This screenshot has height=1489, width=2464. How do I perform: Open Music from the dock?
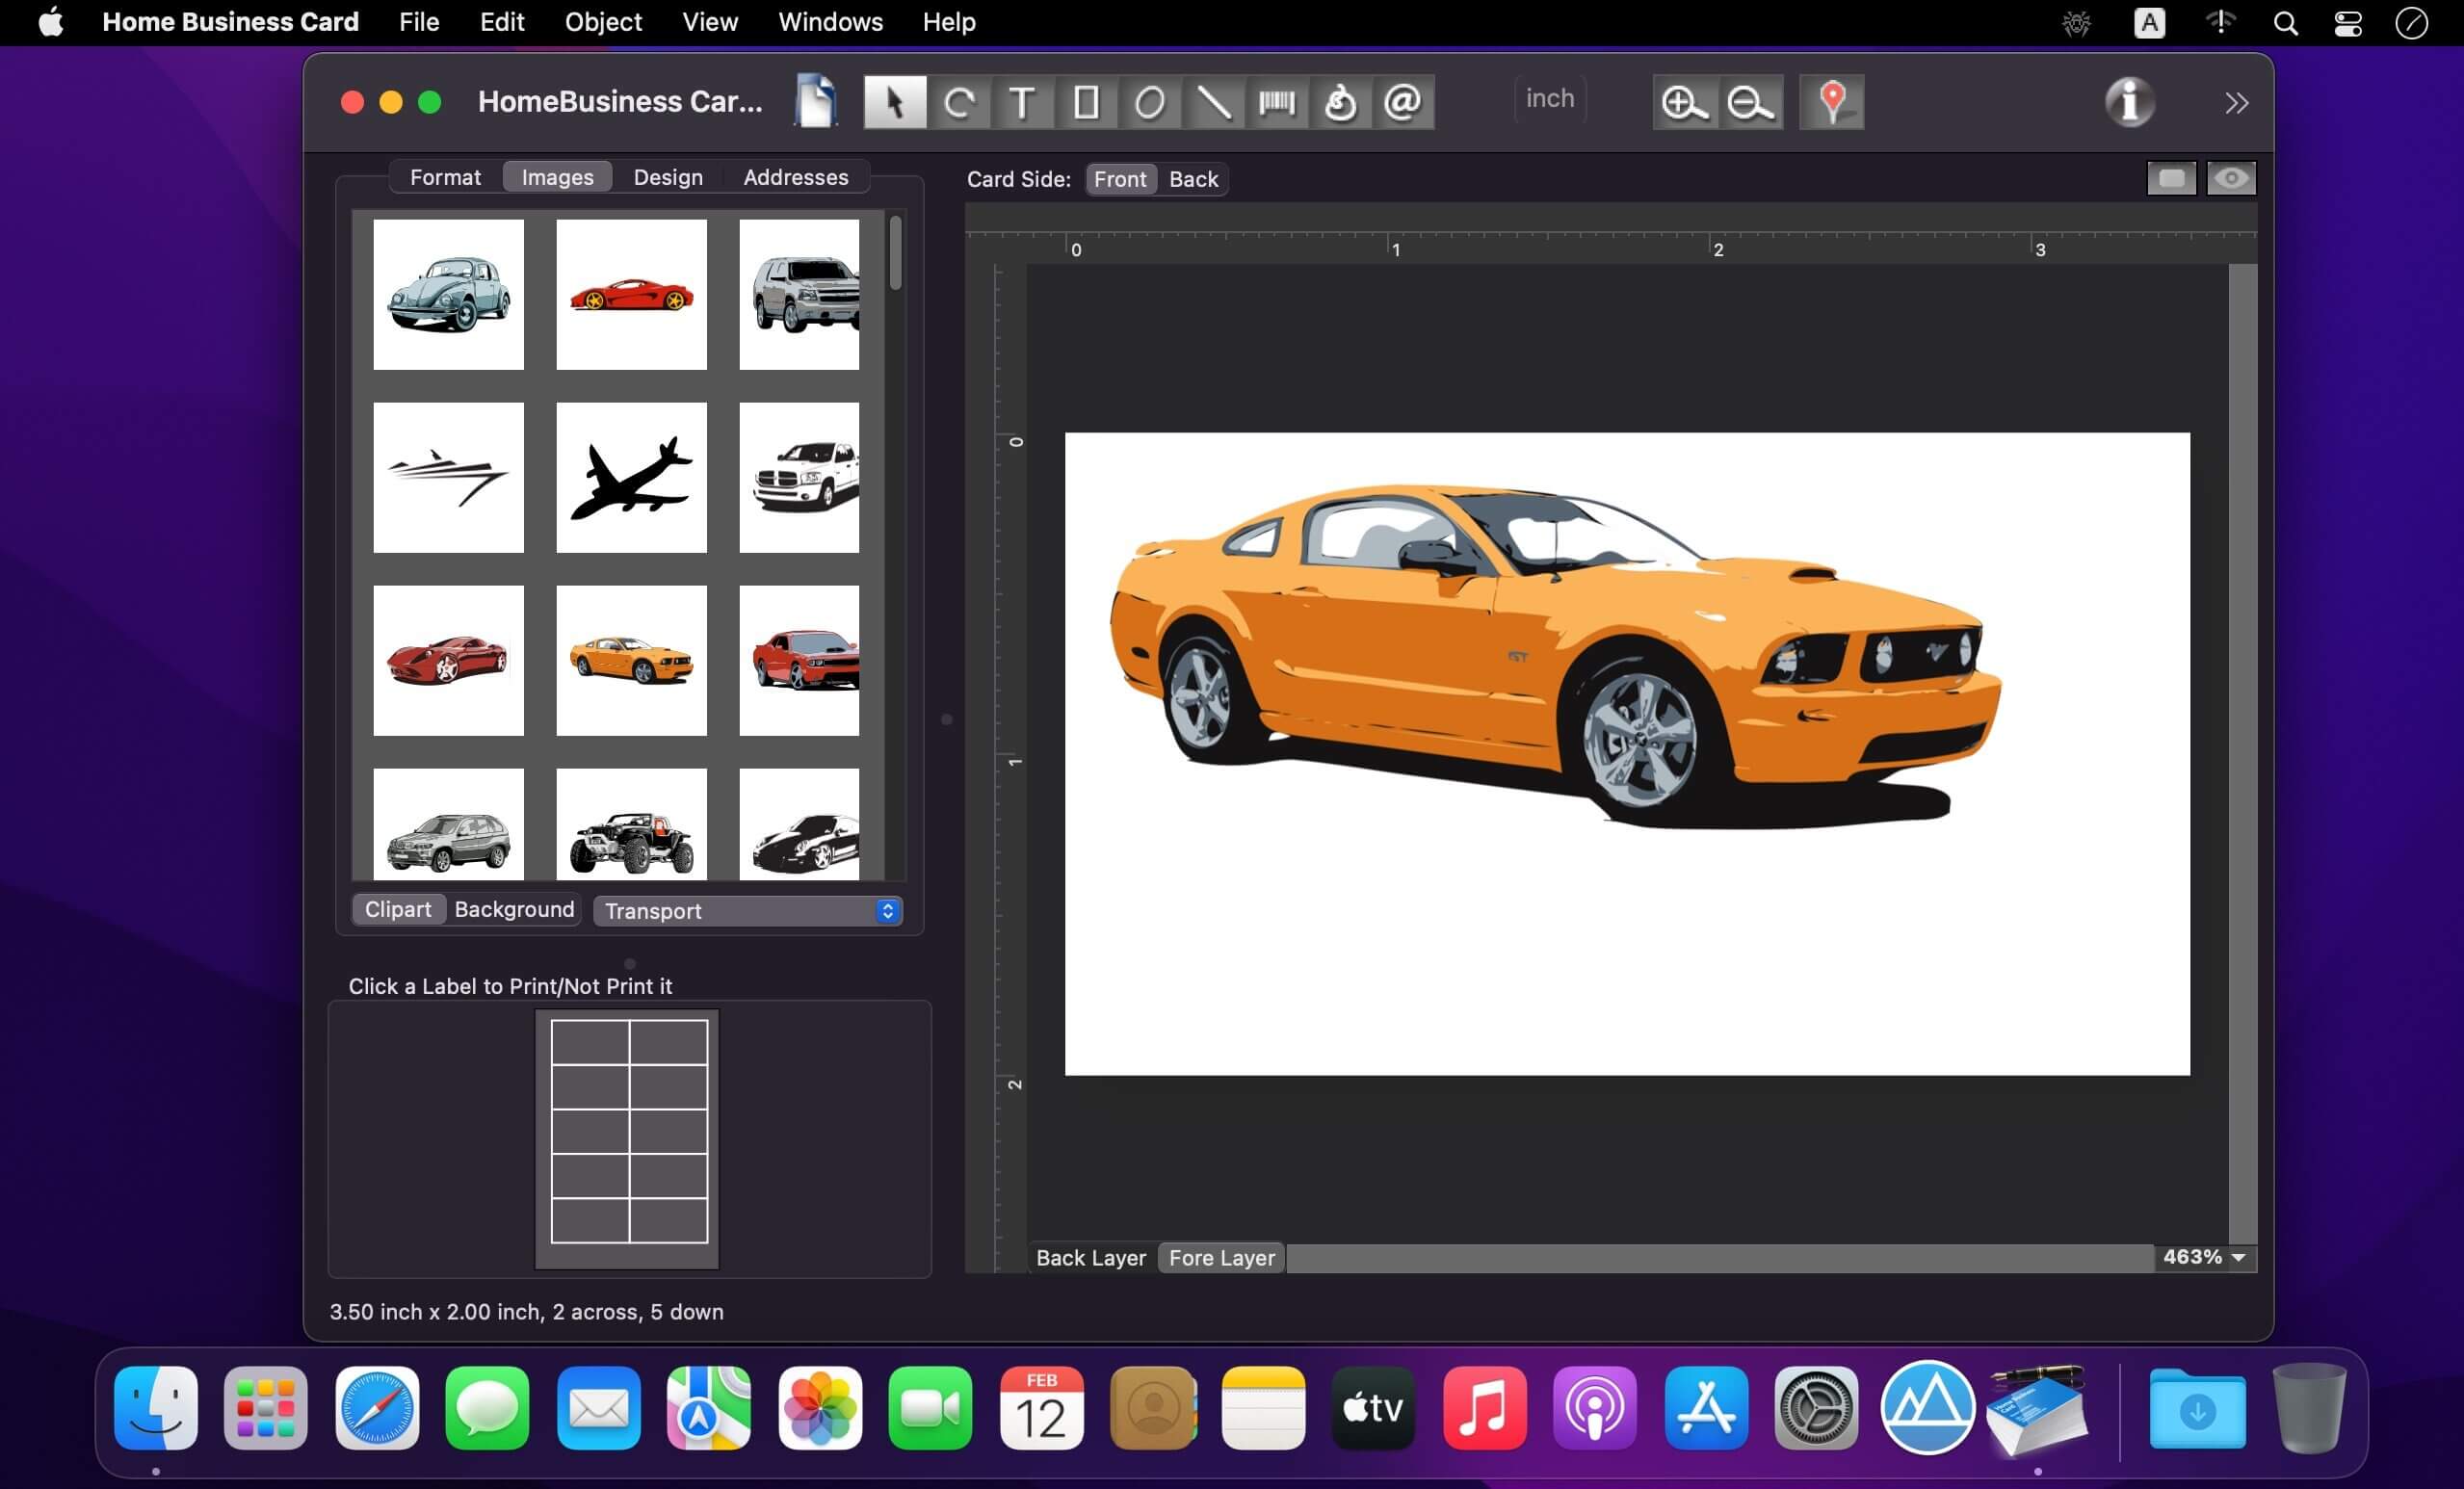[x=1484, y=1408]
